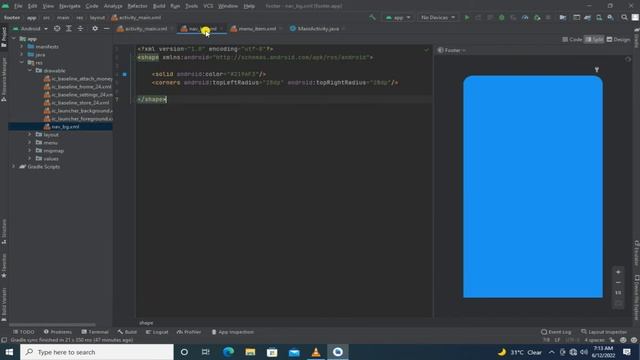Expand the mipmap folder

pyautogui.click(x=30, y=151)
